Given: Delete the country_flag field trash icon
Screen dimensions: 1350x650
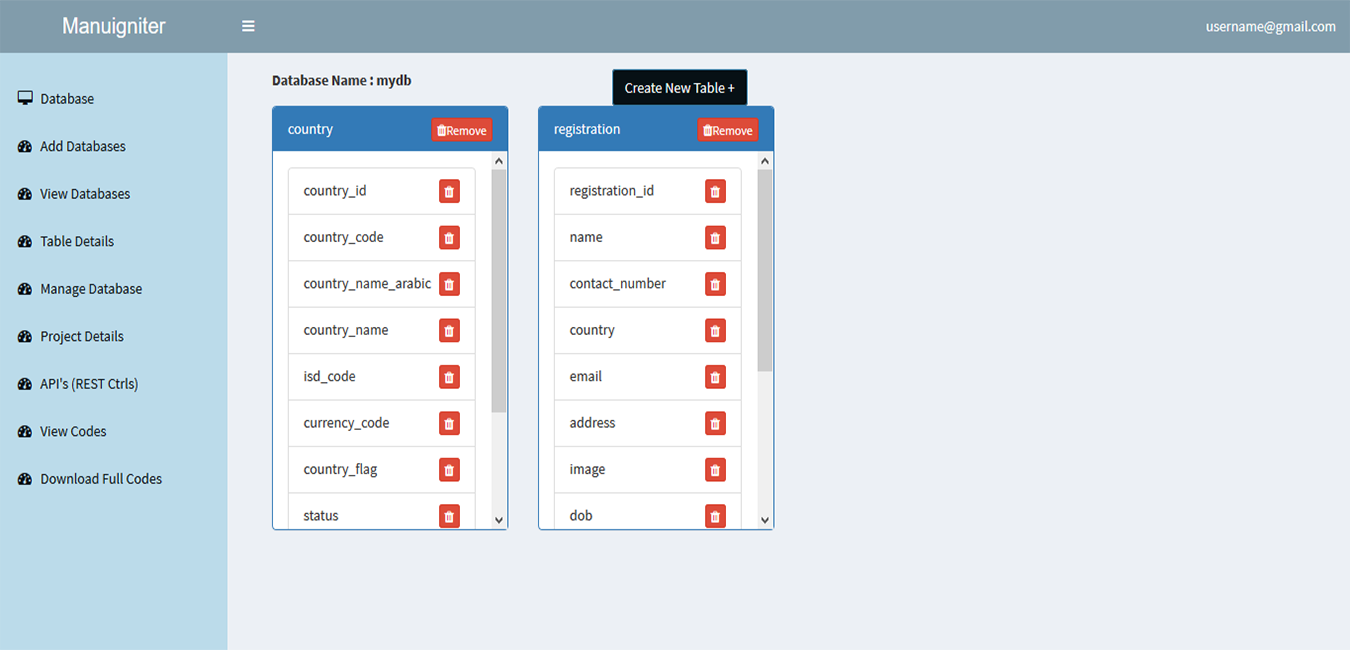Looking at the screenshot, I should [449, 470].
